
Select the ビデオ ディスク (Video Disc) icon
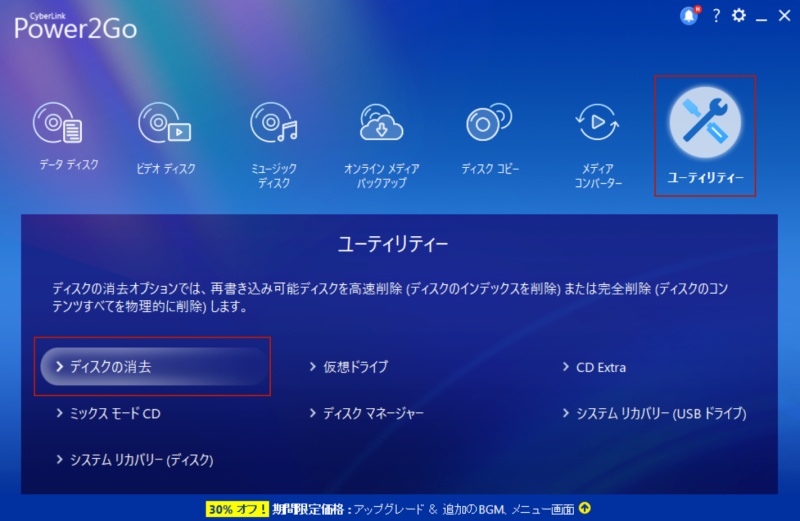[164, 123]
